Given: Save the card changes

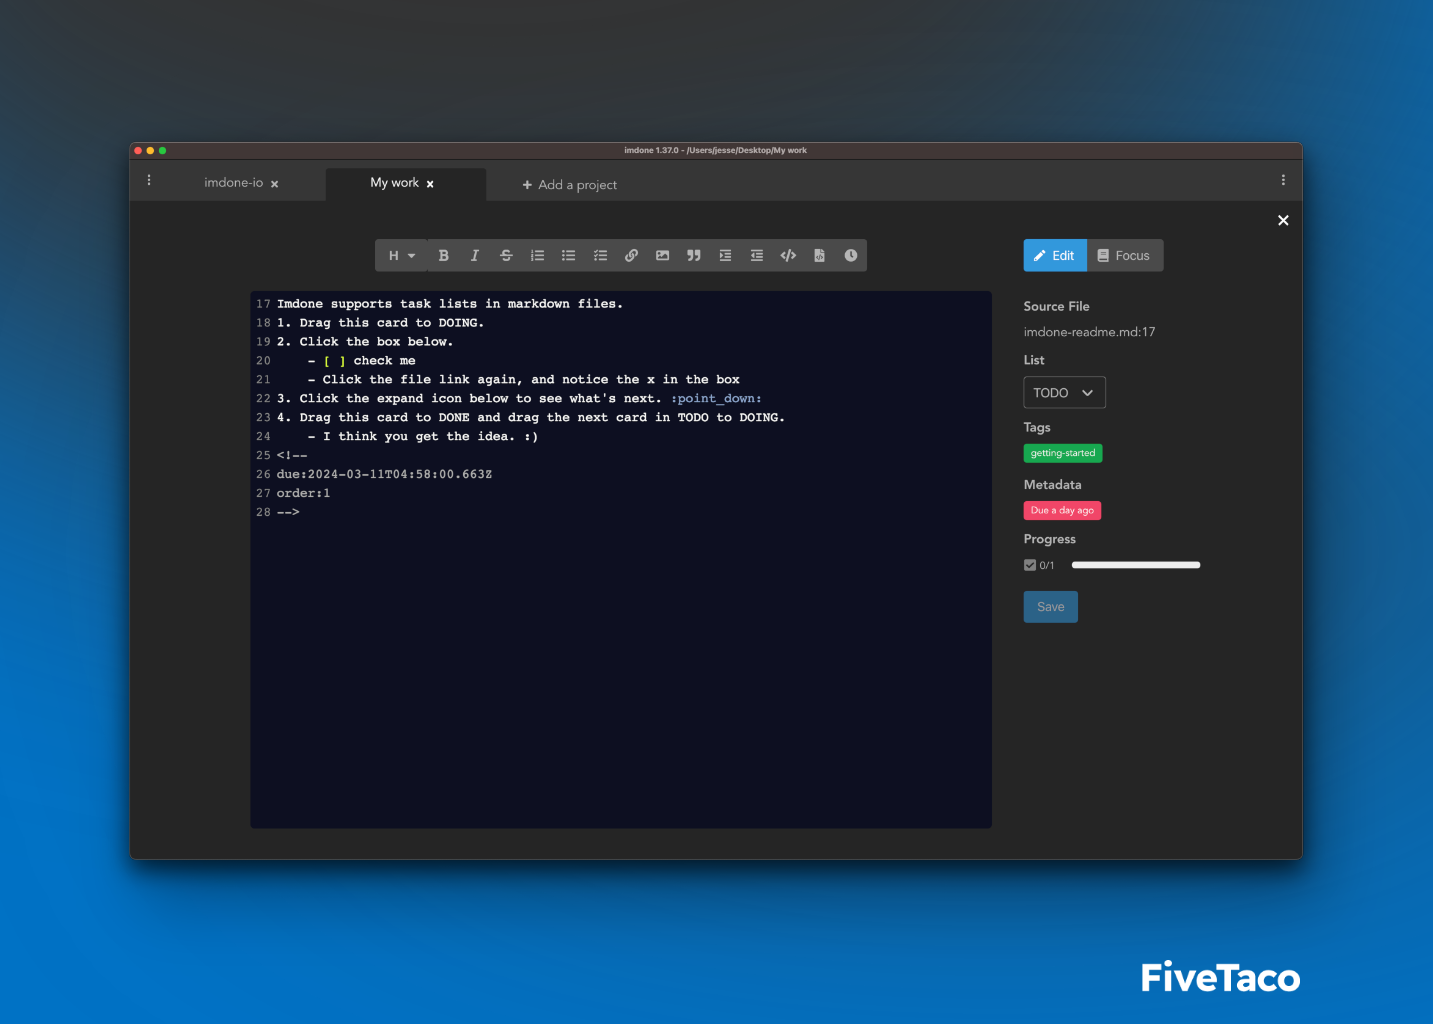Looking at the screenshot, I should pyautogui.click(x=1051, y=607).
